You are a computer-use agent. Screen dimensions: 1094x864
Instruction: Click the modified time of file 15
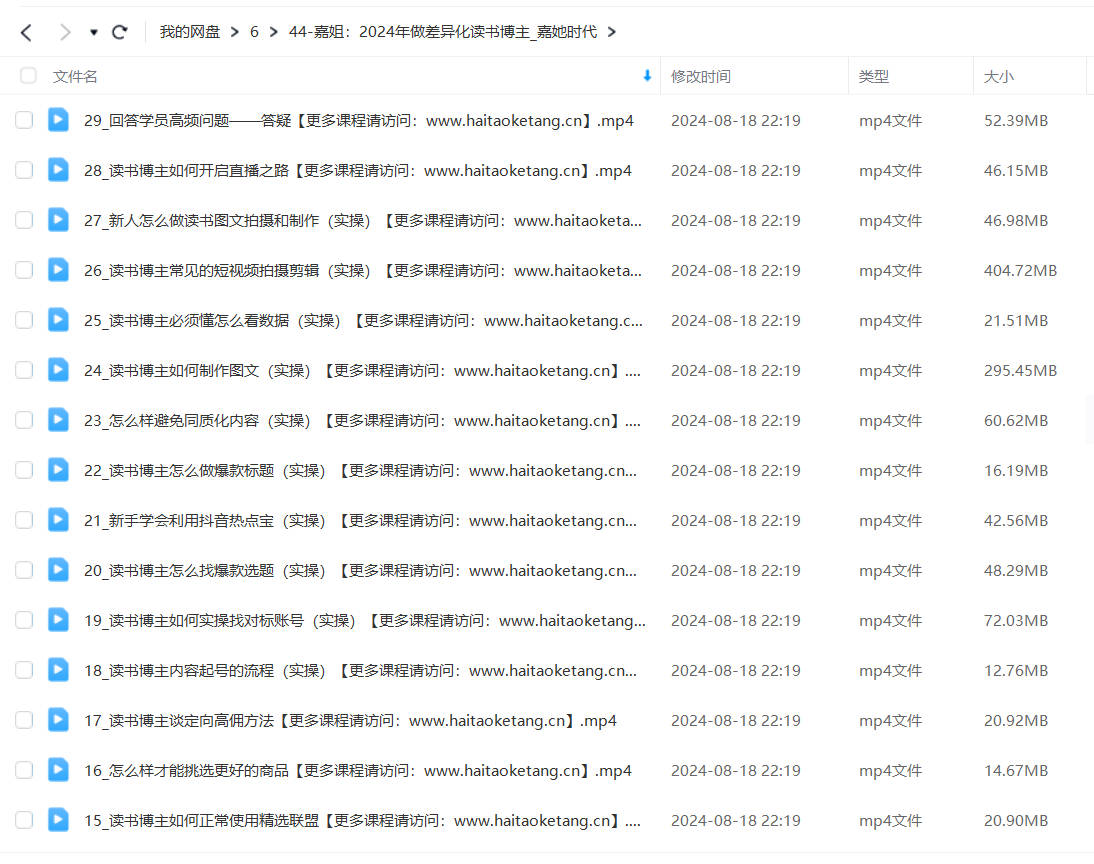tap(735, 821)
